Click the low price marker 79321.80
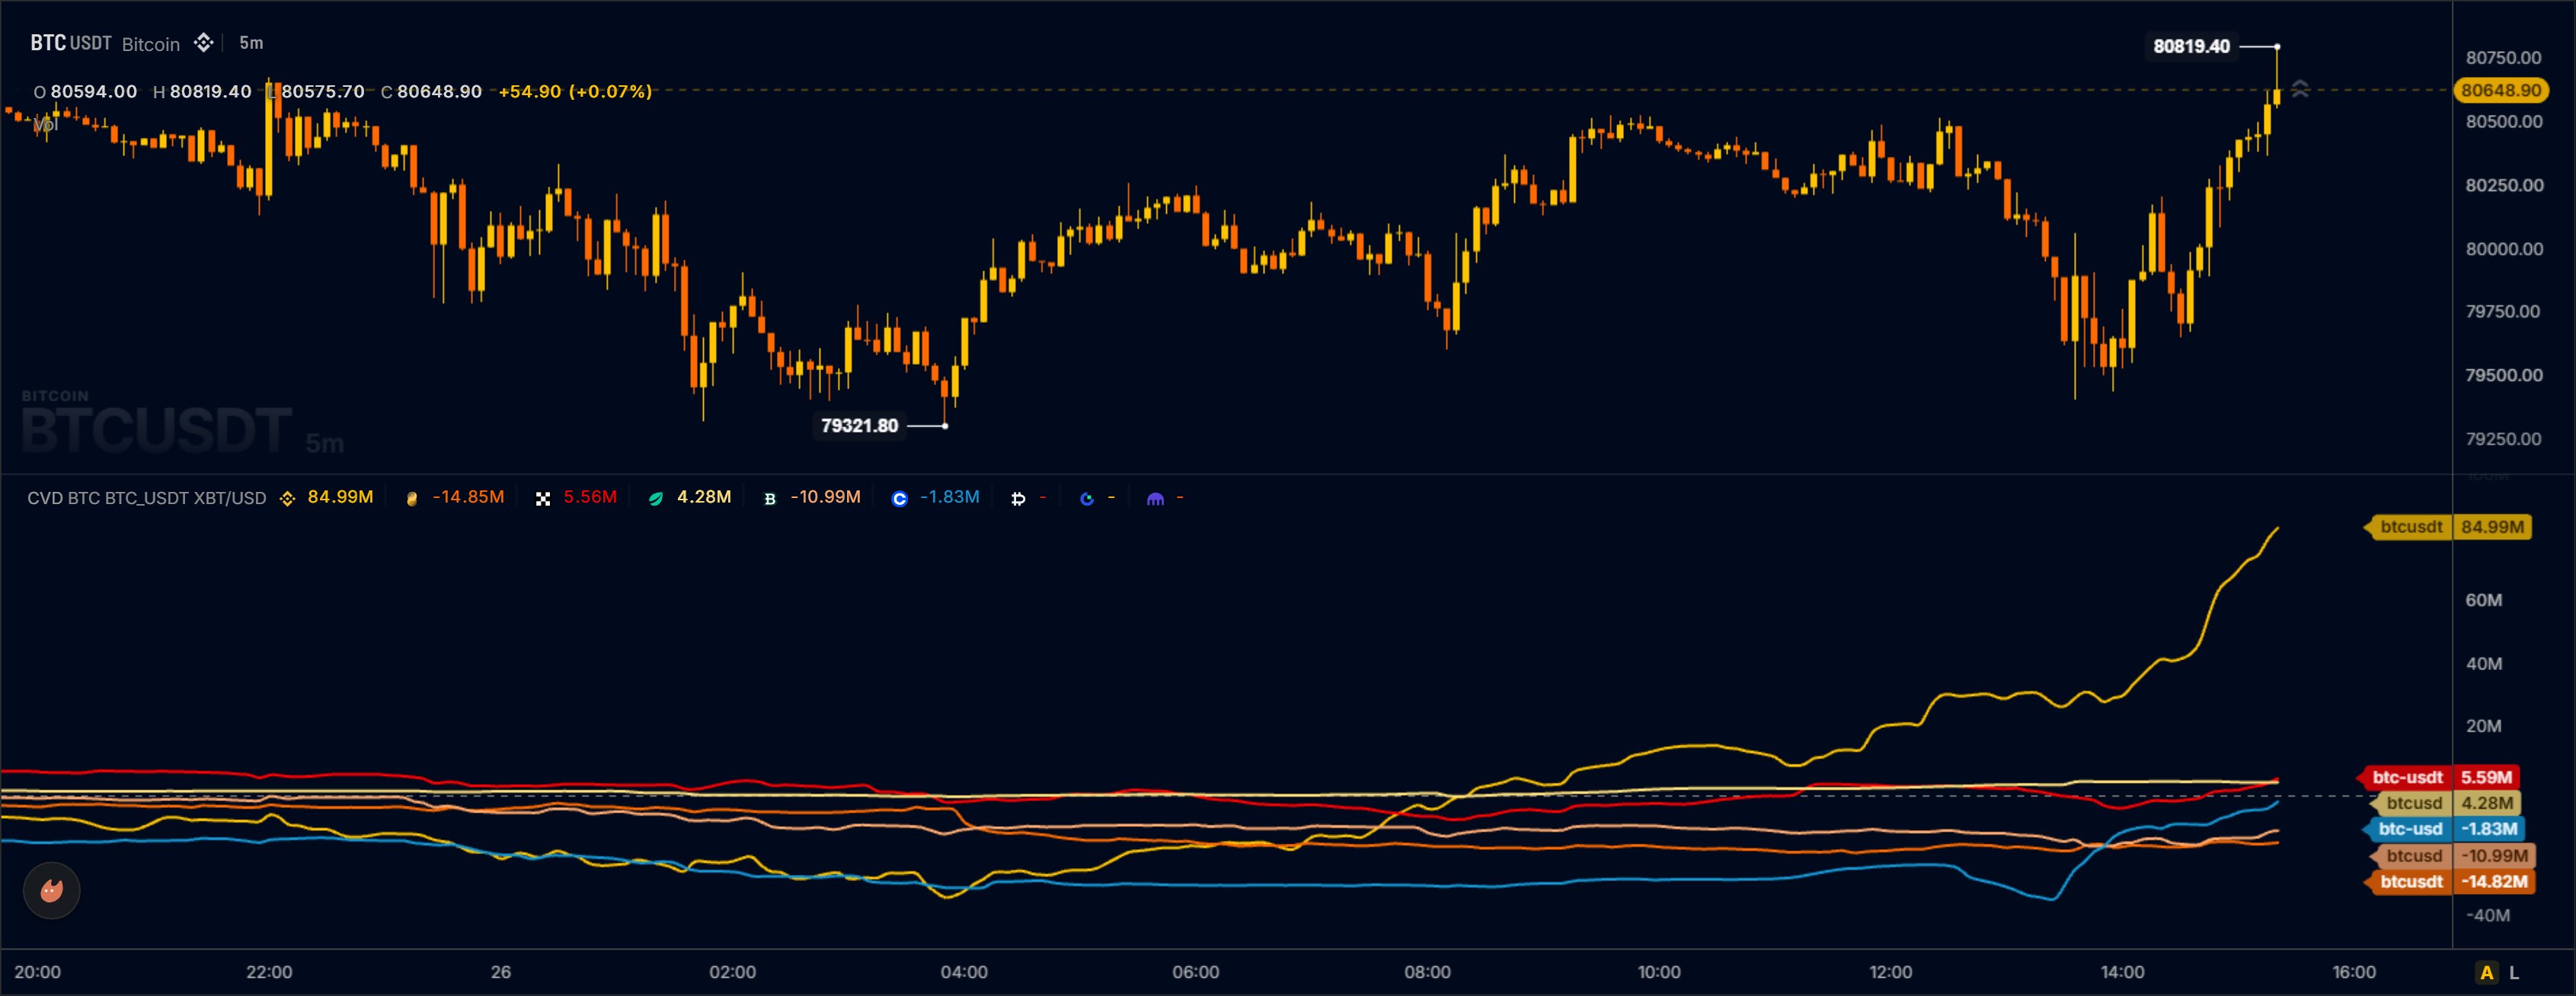This screenshot has width=2576, height=996. pyautogui.click(x=859, y=426)
